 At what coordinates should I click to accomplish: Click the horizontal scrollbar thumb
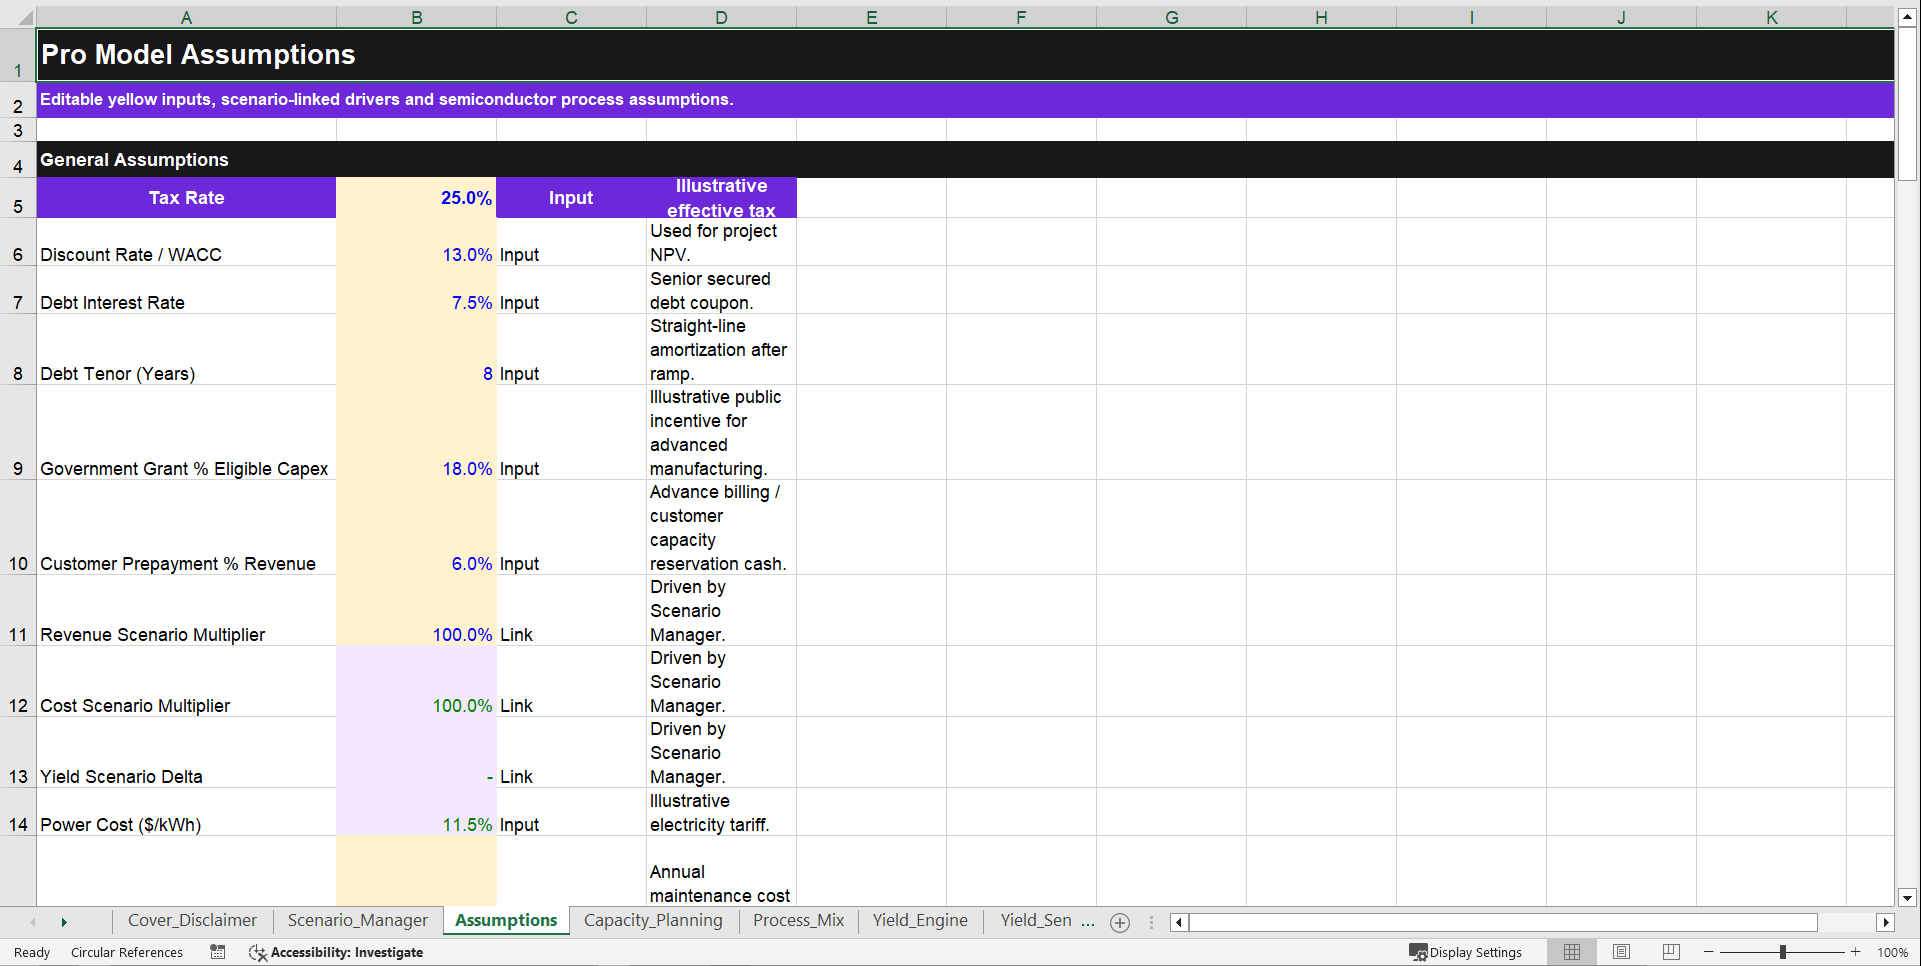pos(1503,922)
